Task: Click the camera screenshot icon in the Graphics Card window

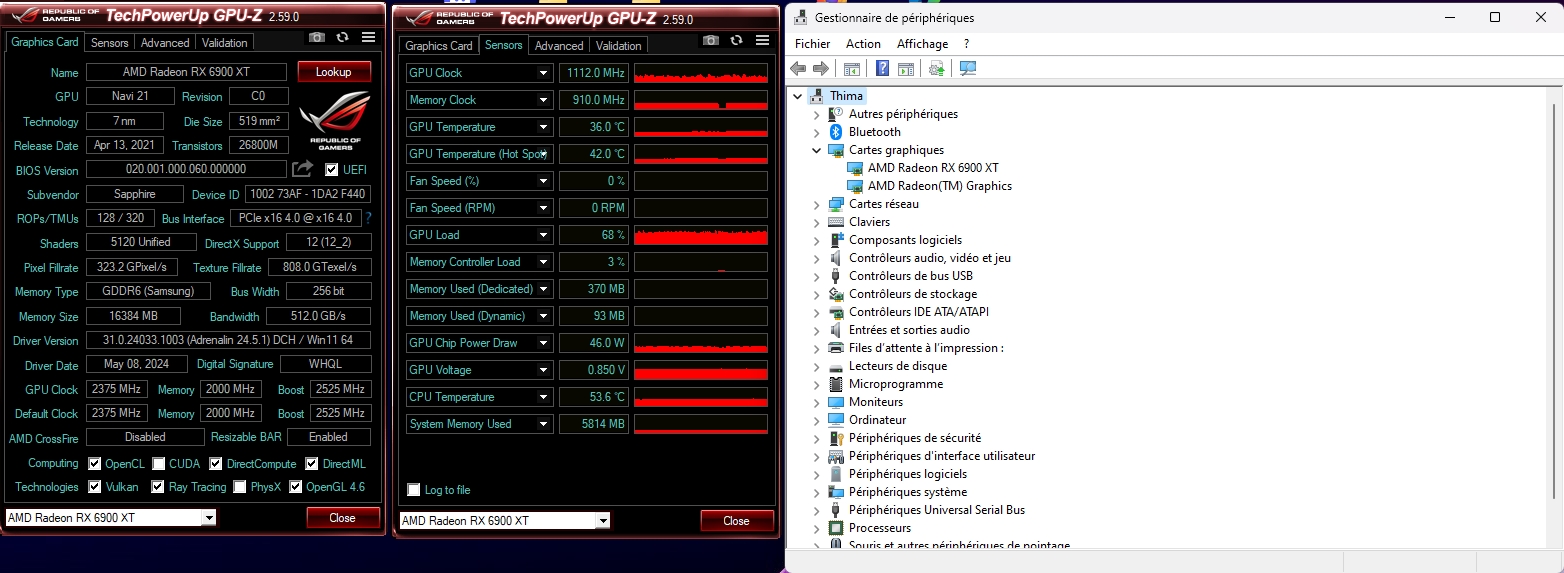Action: click(x=317, y=37)
